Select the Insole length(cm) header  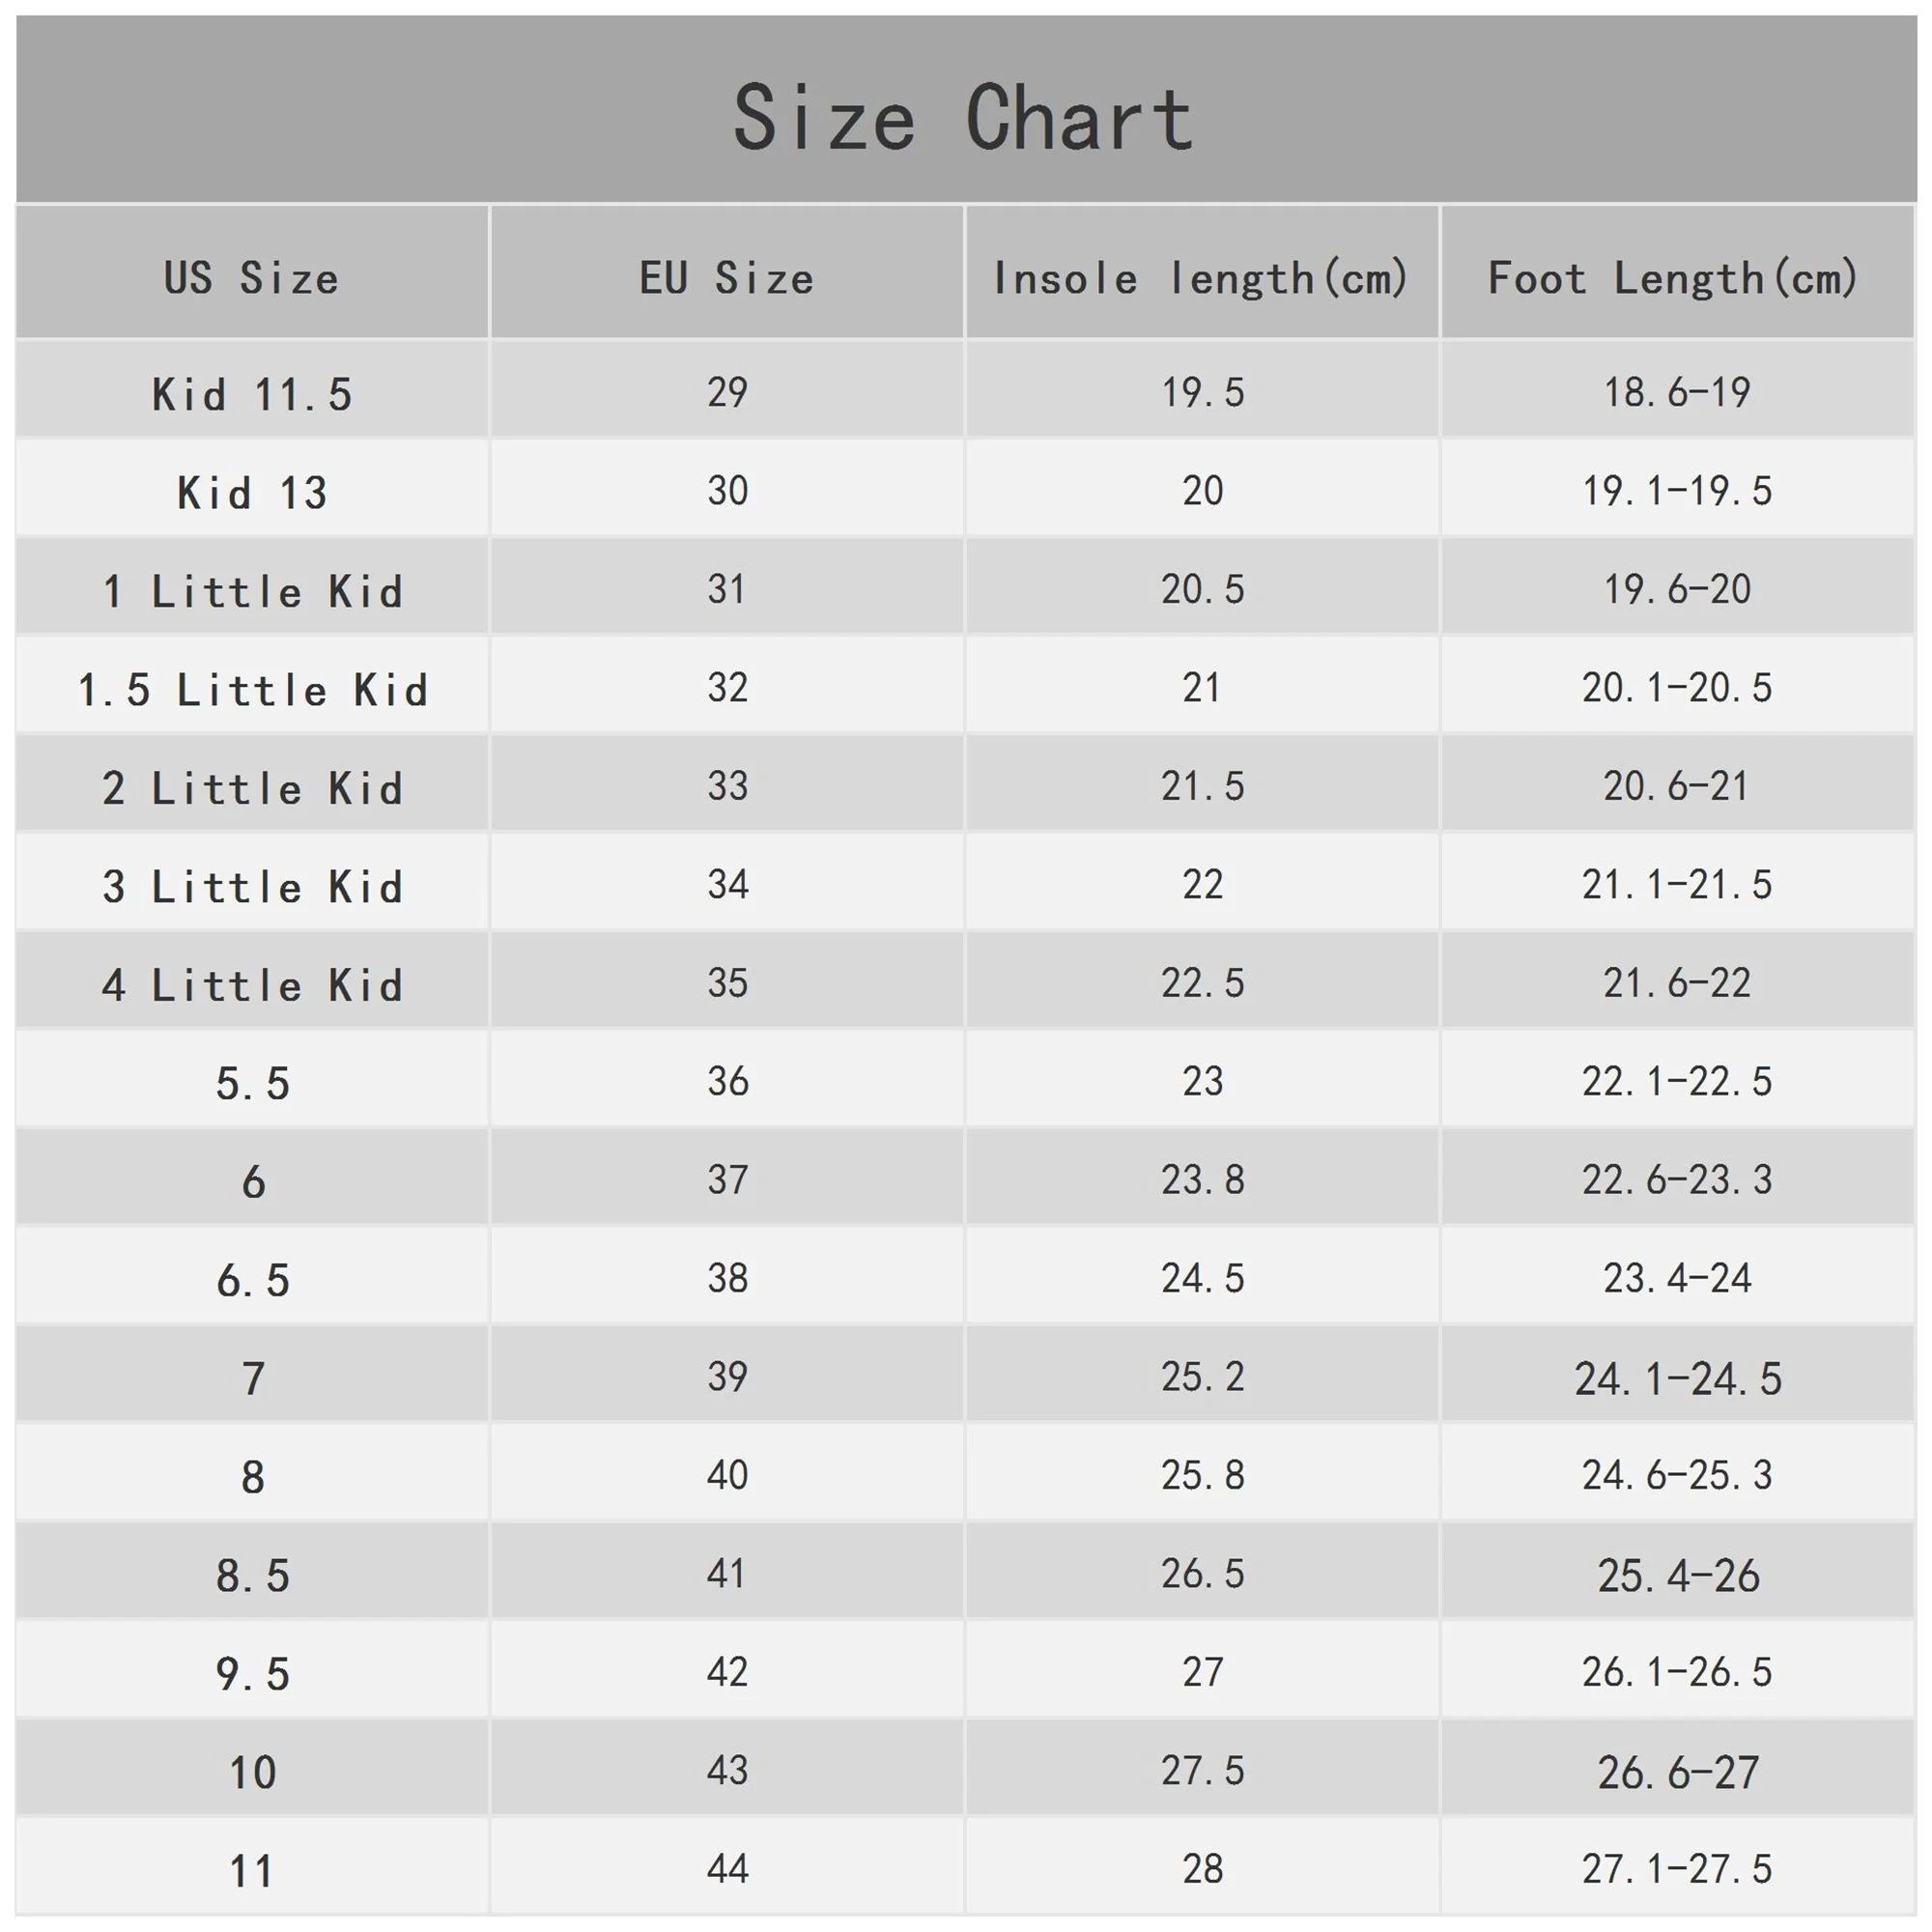1201,277
